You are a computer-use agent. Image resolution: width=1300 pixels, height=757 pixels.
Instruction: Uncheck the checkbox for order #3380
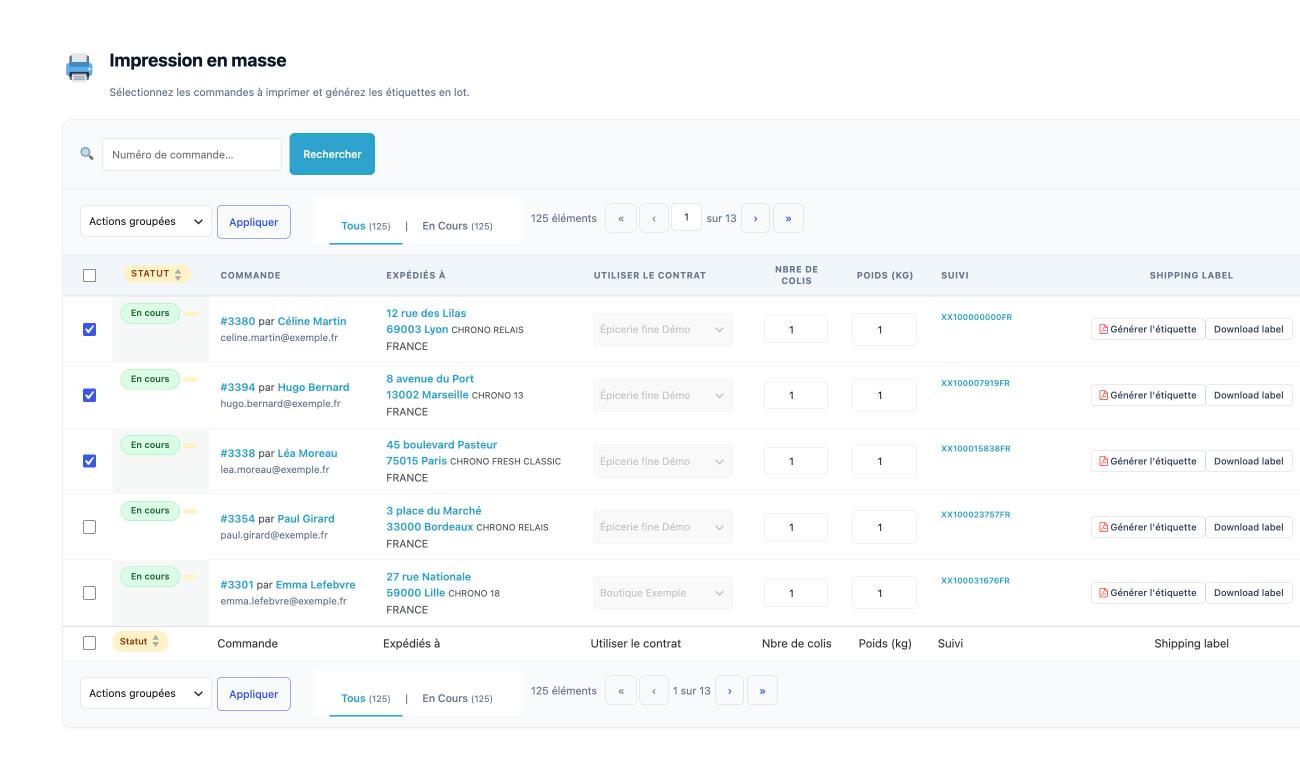click(89, 329)
